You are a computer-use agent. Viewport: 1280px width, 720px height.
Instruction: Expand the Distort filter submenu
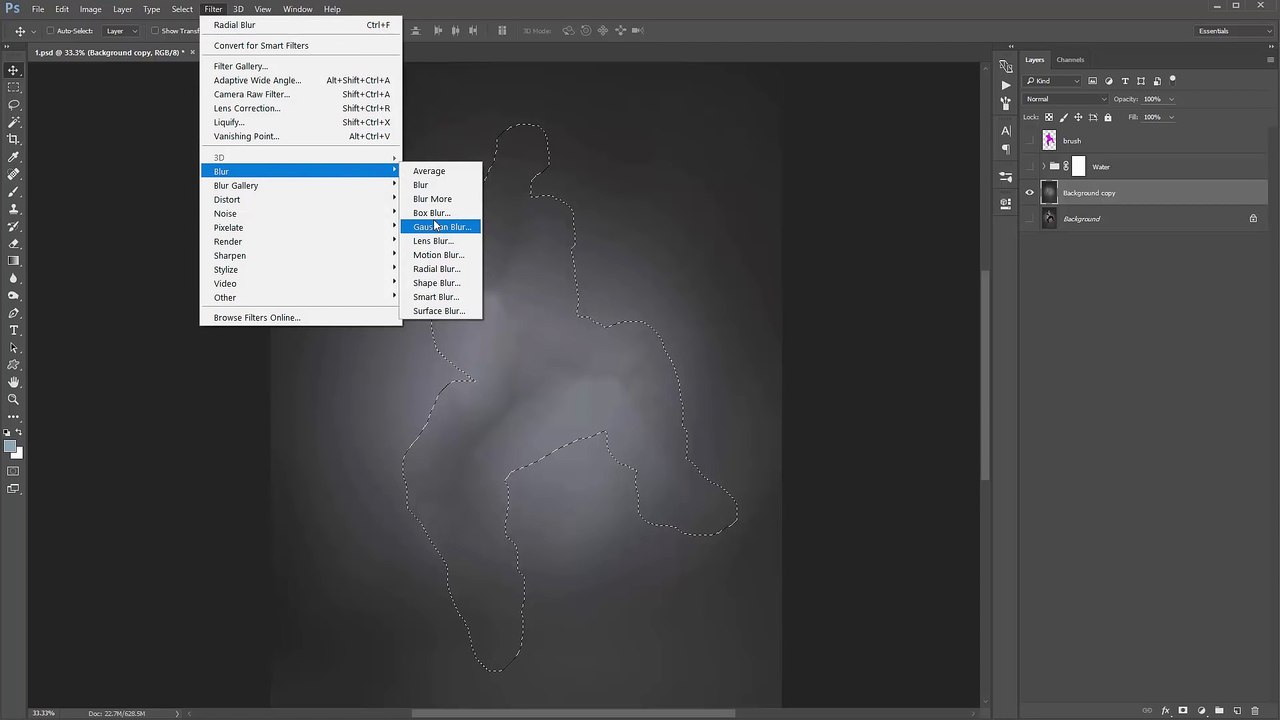click(x=300, y=199)
